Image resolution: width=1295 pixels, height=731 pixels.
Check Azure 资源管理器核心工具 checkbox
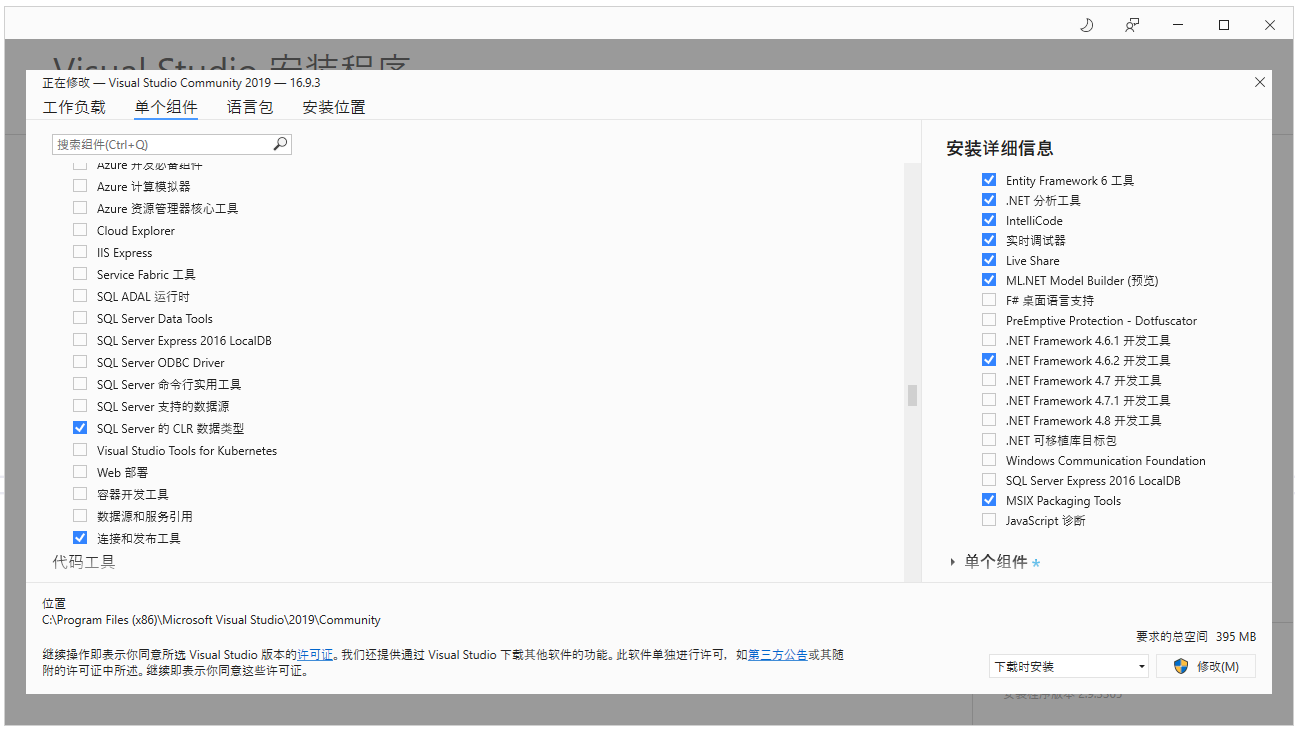click(80, 208)
